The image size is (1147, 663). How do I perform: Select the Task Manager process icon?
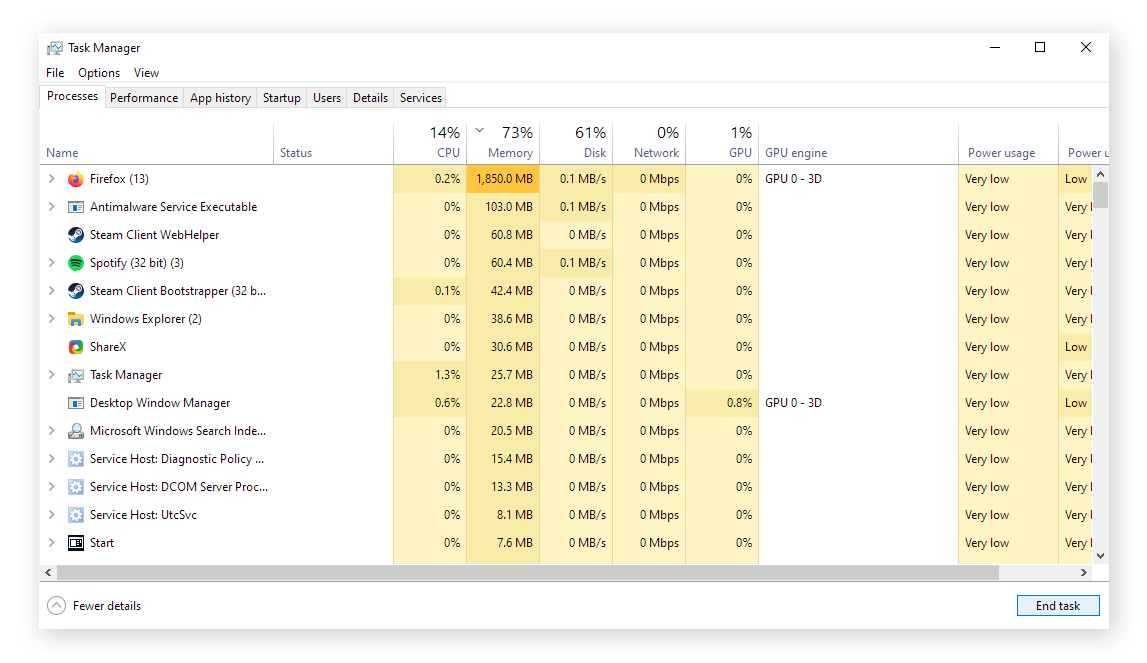pyautogui.click(x=76, y=375)
